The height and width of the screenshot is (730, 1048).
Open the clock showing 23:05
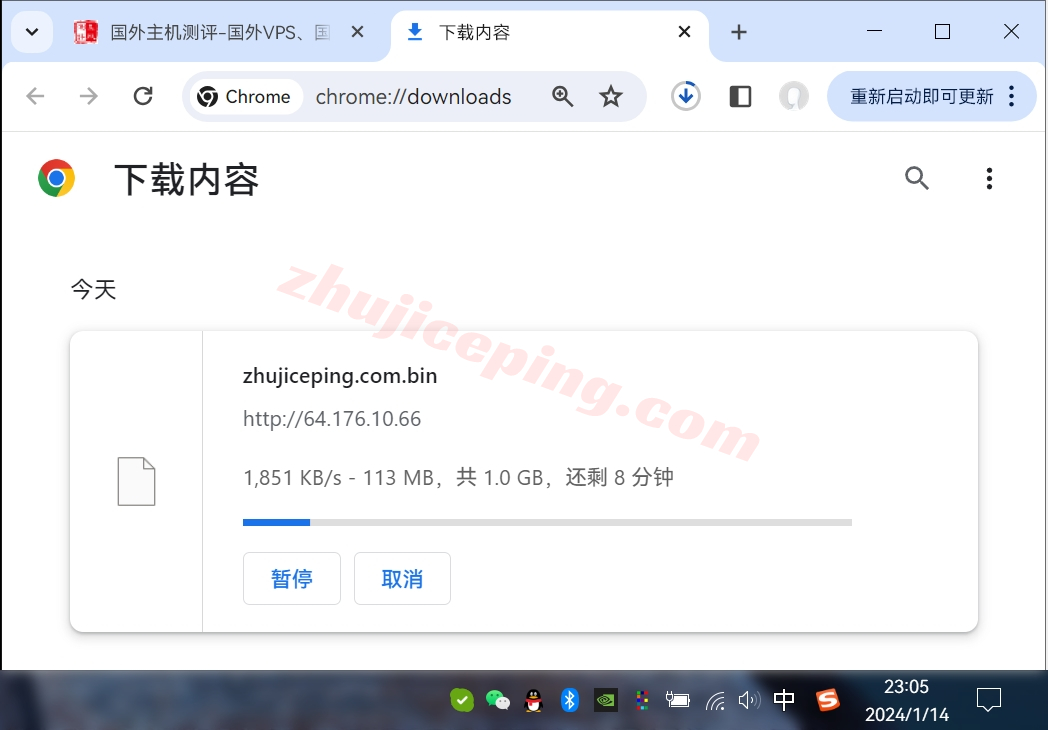(907, 700)
